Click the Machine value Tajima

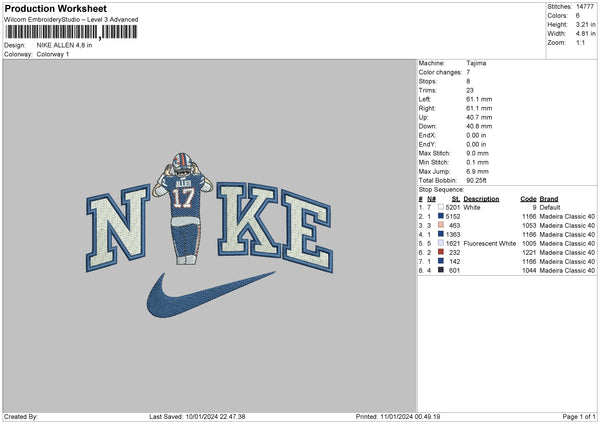(x=476, y=63)
